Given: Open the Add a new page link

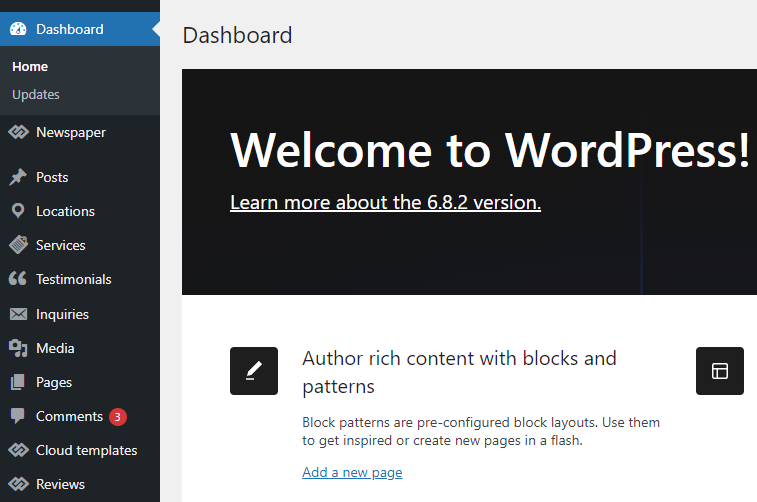Looking at the screenshot, I should (352, 472).
